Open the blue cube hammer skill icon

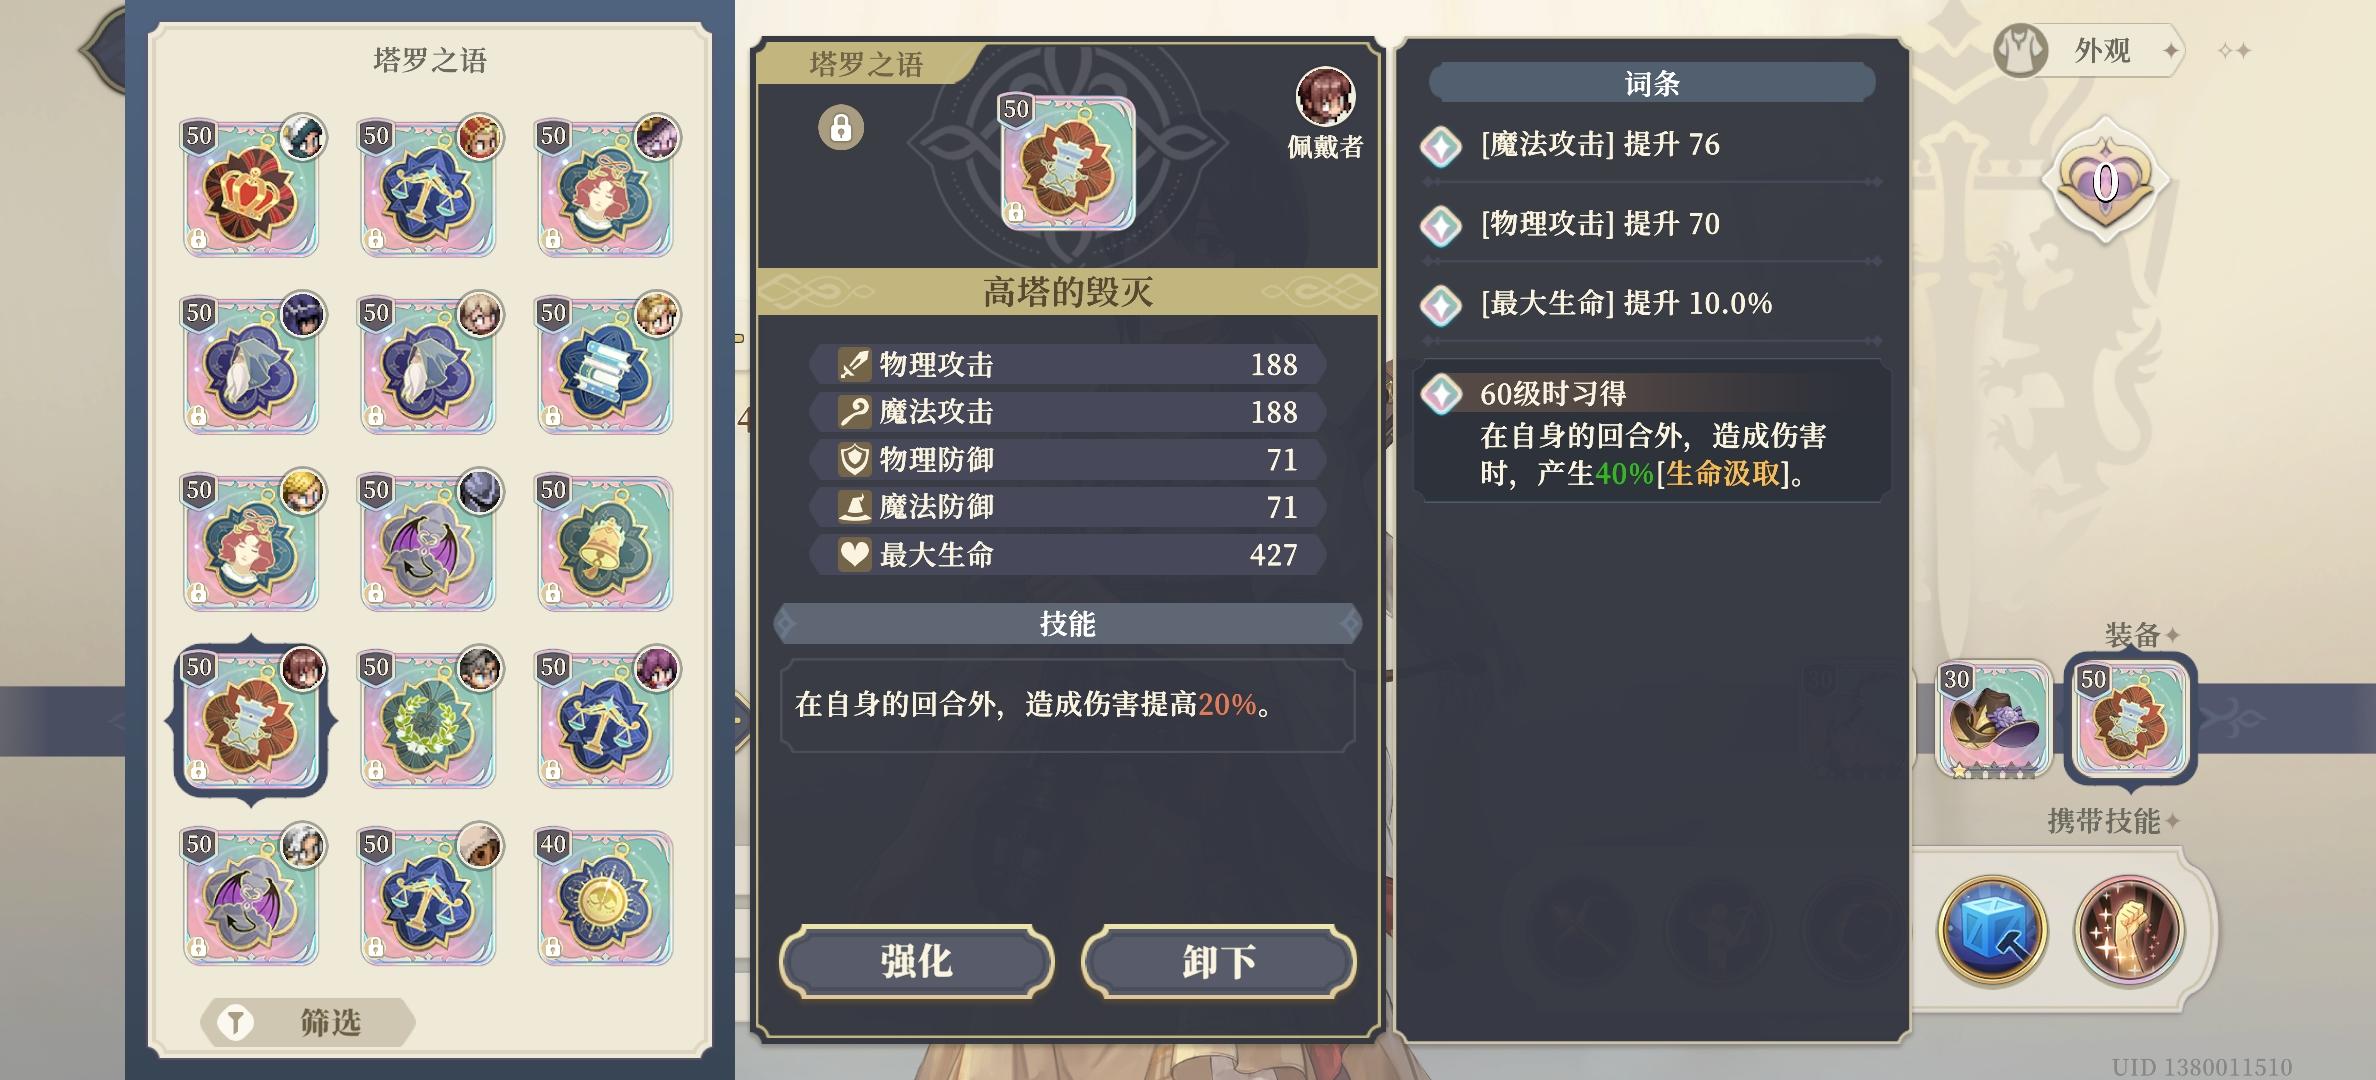click(x=1992, y=931)
